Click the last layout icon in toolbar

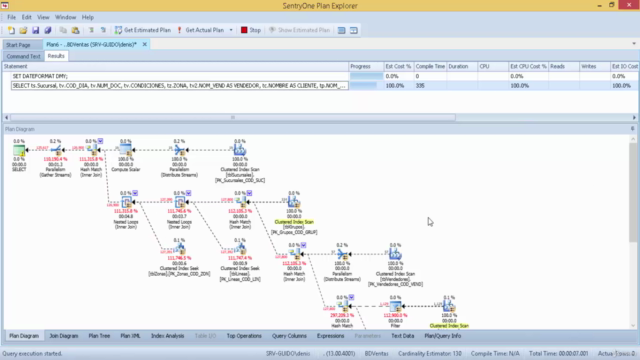[354, 30]
